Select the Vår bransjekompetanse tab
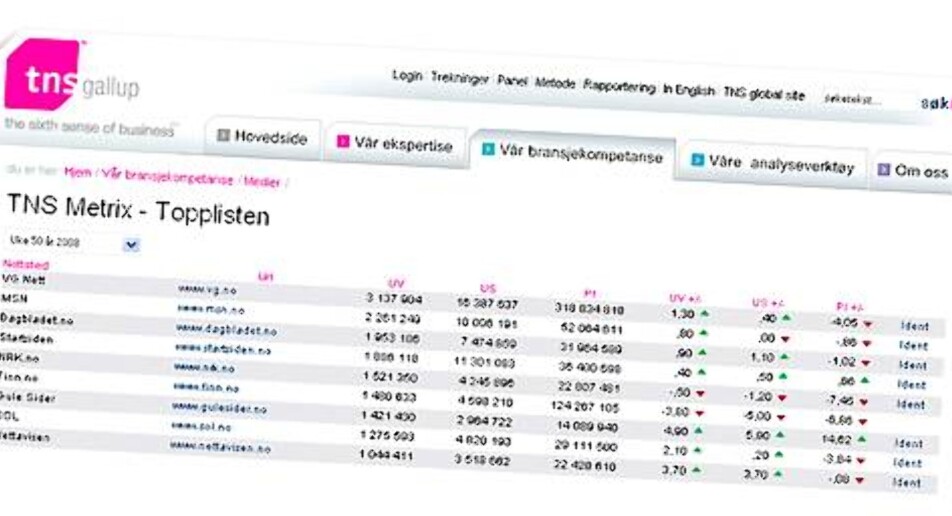Image resolution: width=952 pixels, height=516 pixels. tap(570, 154)
